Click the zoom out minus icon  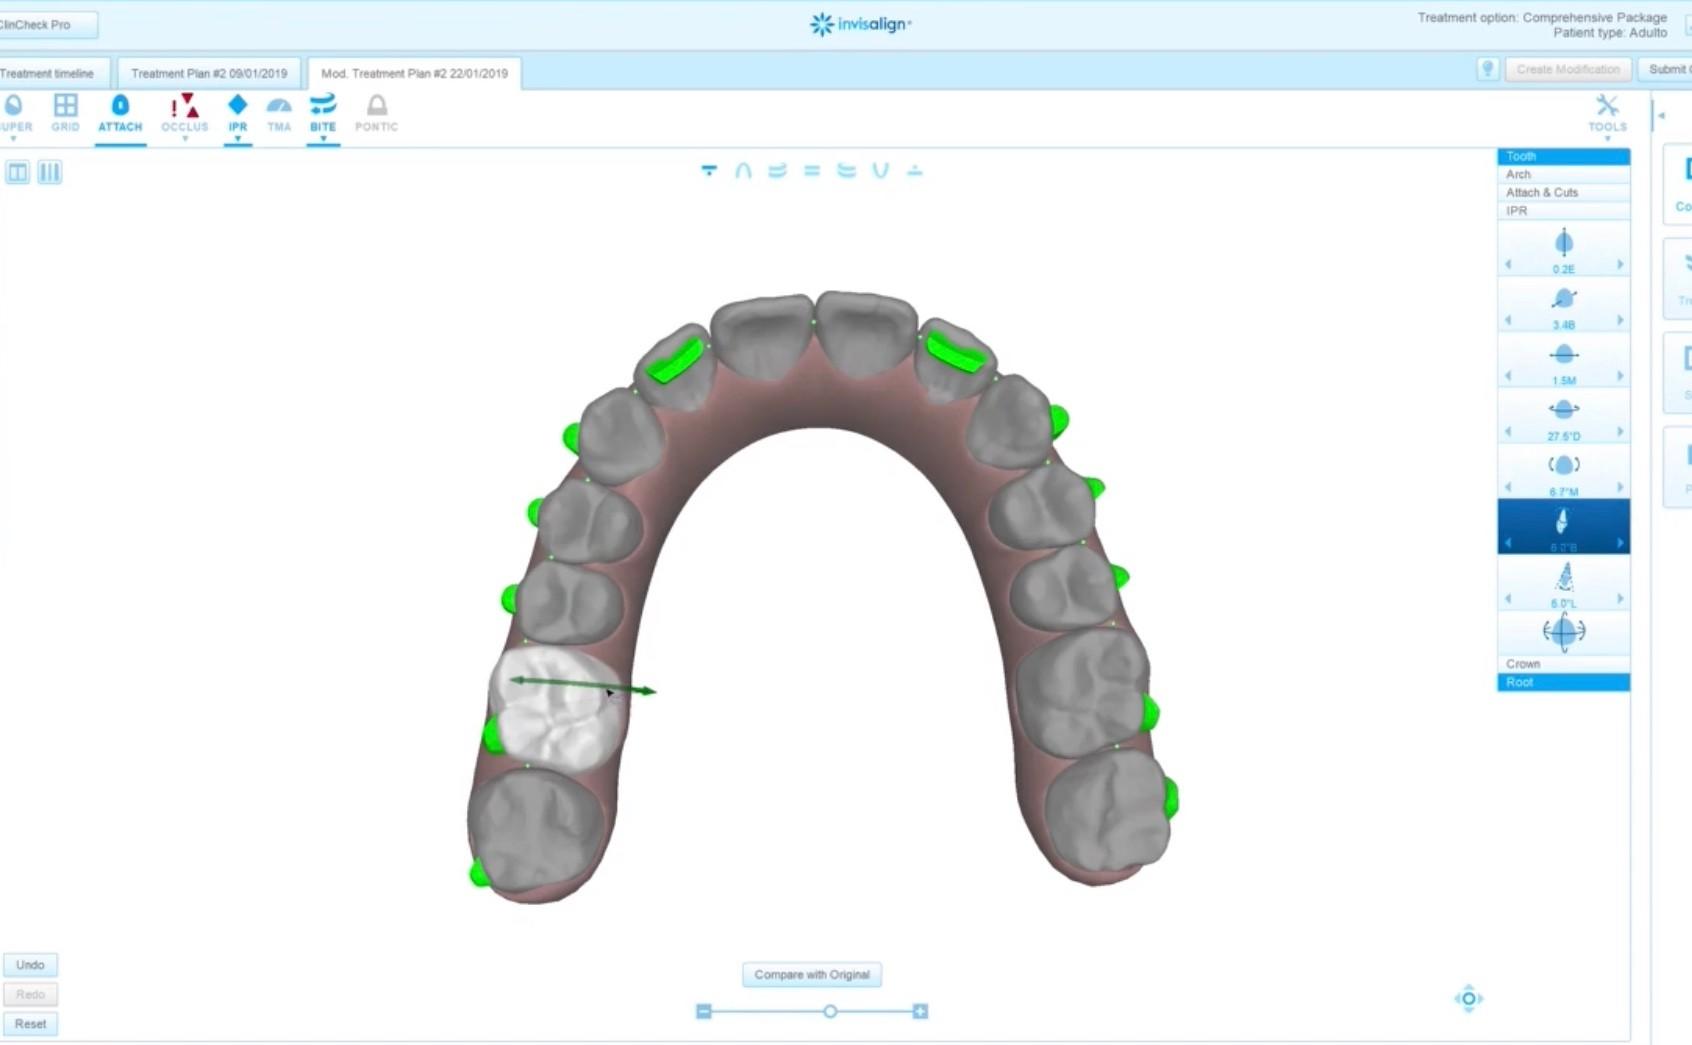pyautogui.click(x=704, y=1012)
